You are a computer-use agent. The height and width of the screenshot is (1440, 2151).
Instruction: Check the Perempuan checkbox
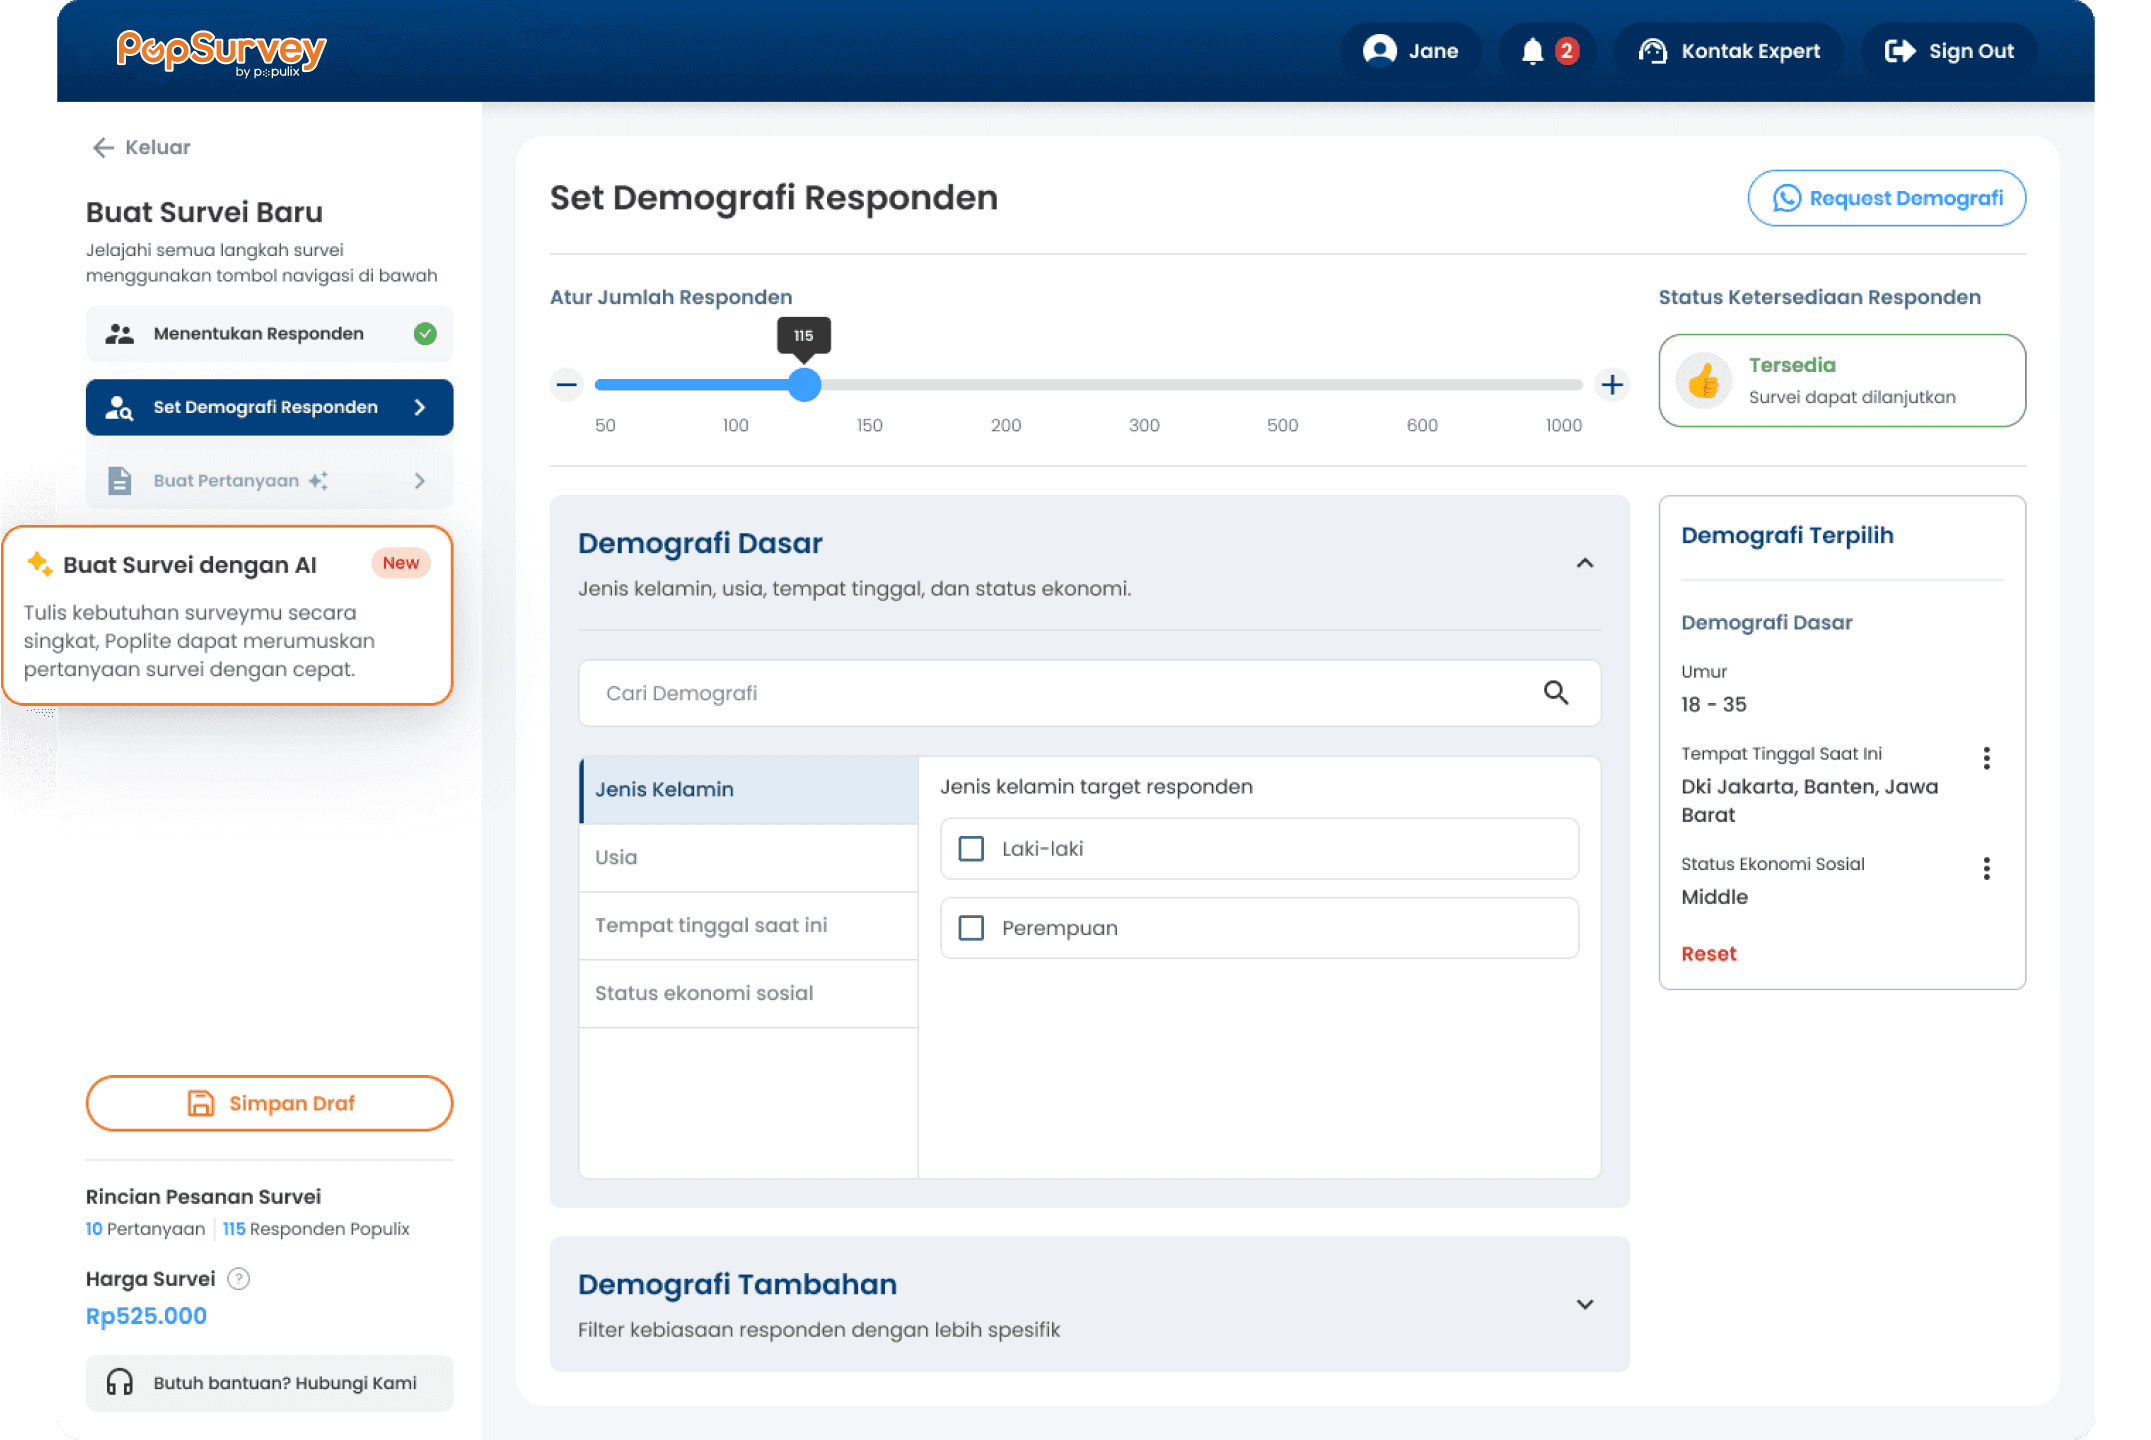tap(971, 928)
